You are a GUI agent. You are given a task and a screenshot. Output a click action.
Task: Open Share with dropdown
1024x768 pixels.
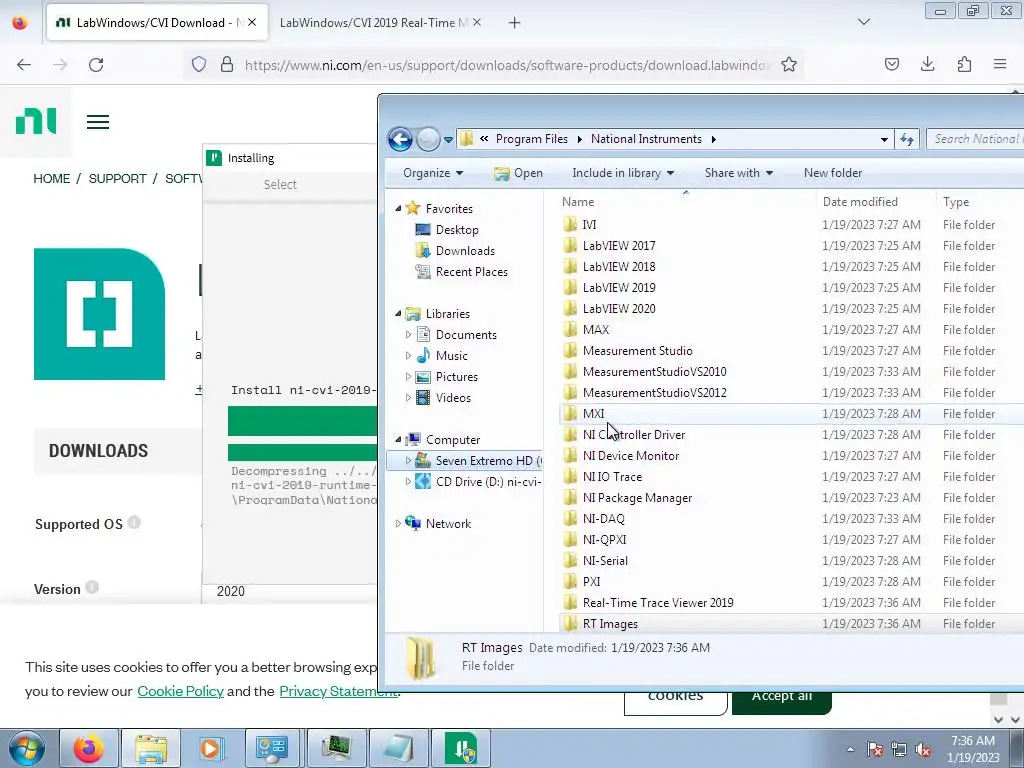click(739, 173)
